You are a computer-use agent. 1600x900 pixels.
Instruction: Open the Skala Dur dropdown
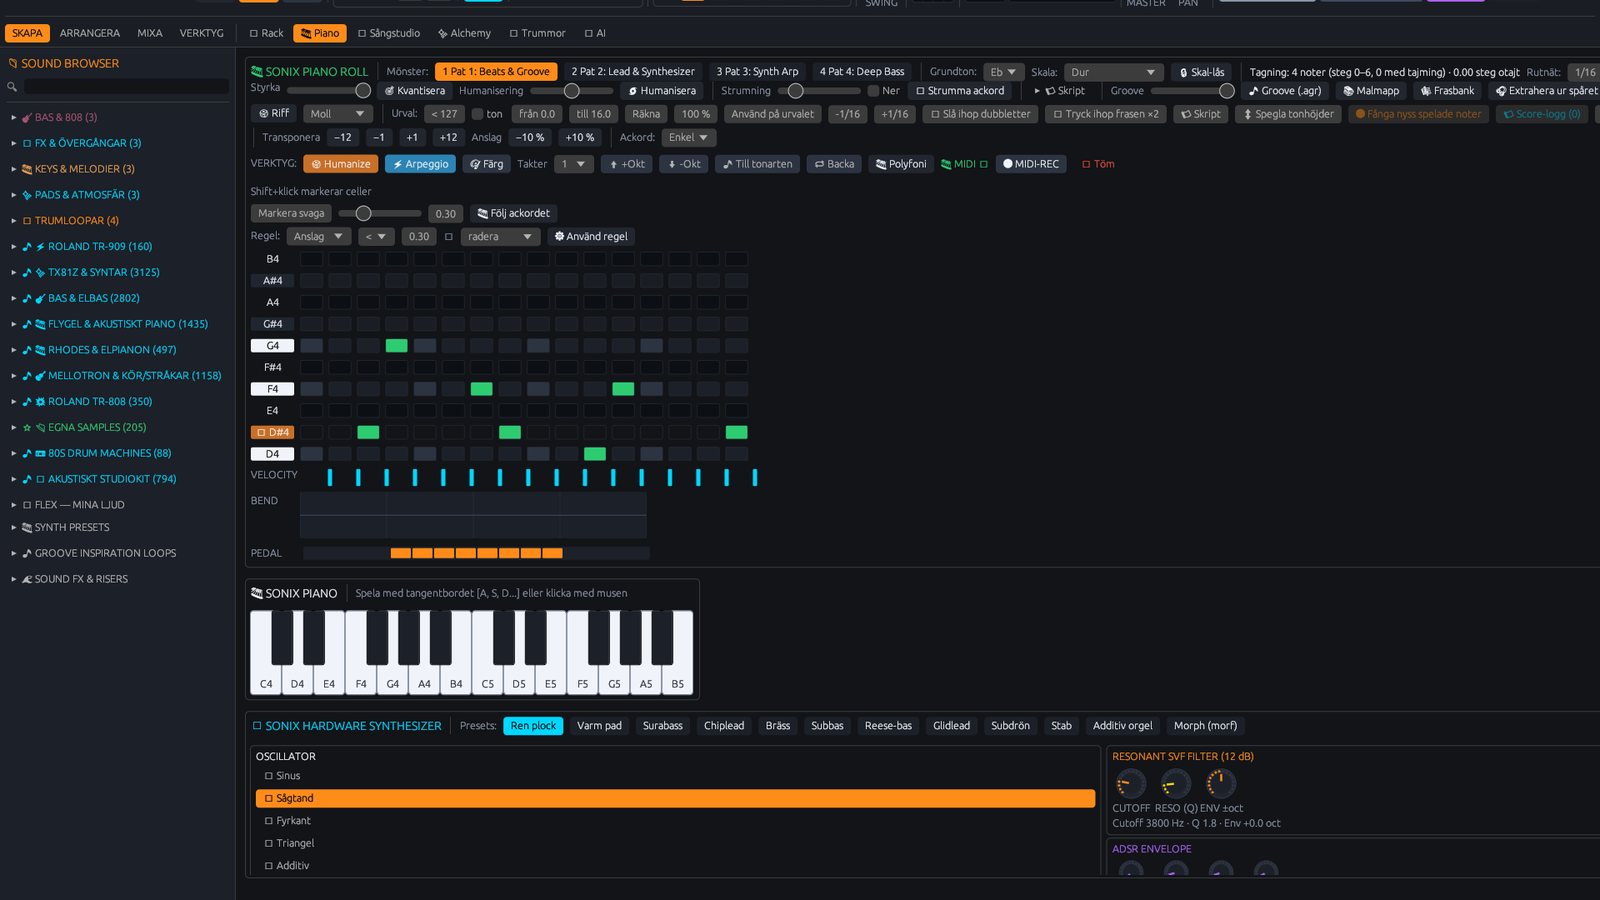pos(1113,72)
